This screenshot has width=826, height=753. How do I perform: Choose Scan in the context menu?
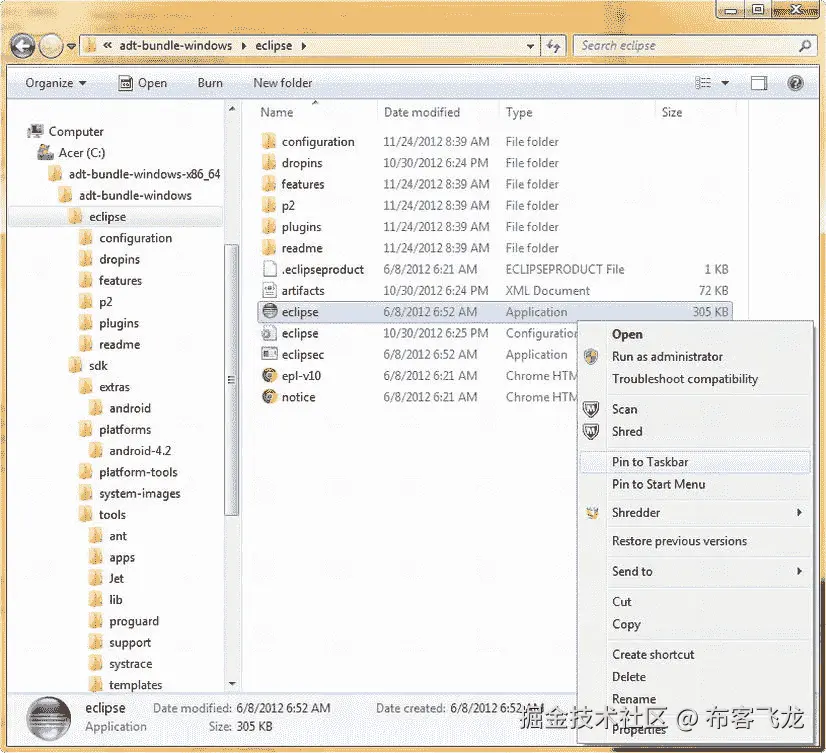tap(624, 409)
